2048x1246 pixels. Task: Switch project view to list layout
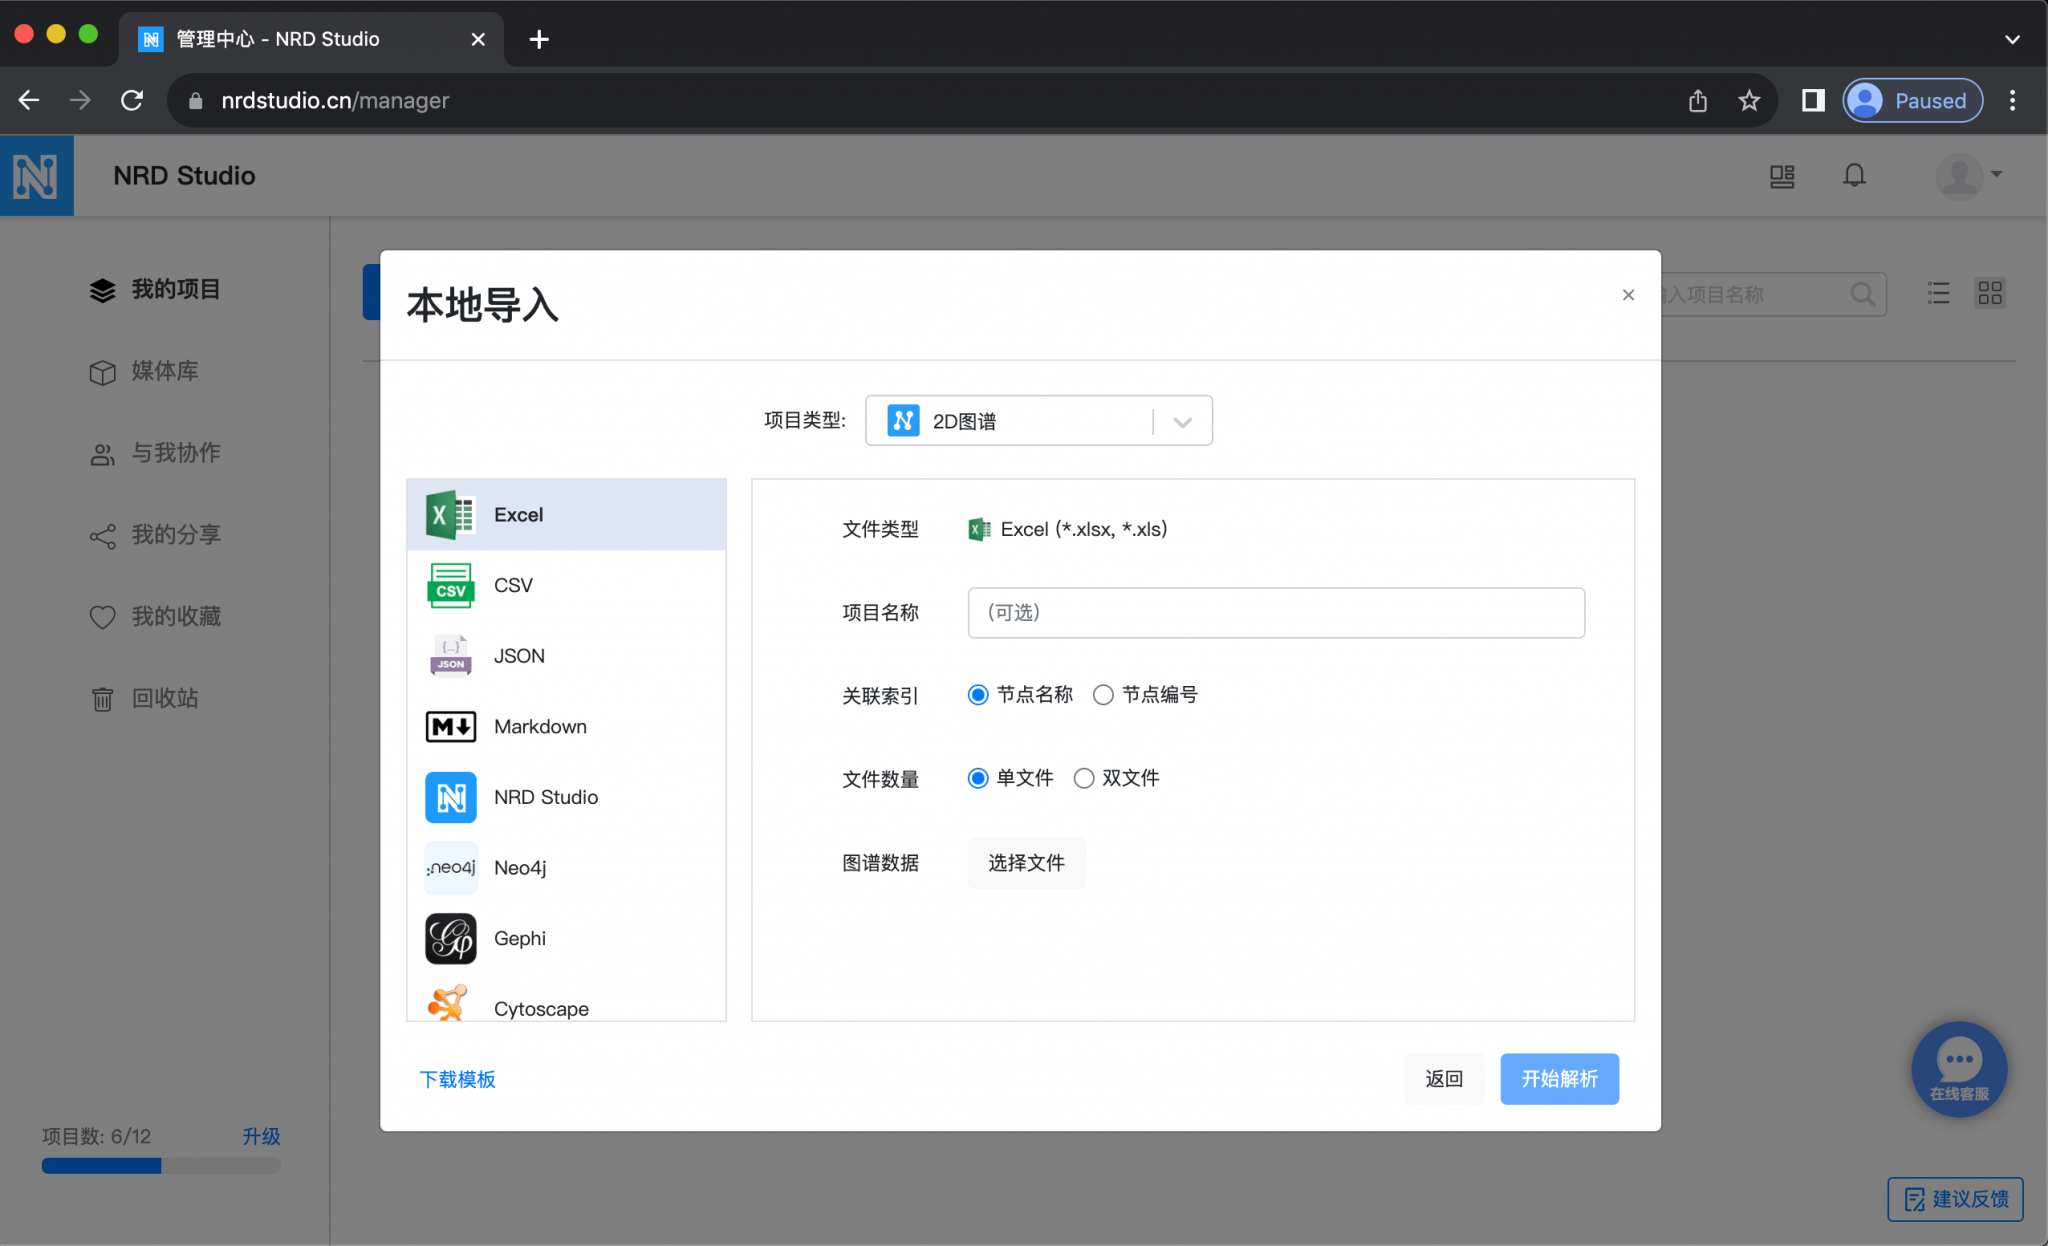(x=1938, y=293)
